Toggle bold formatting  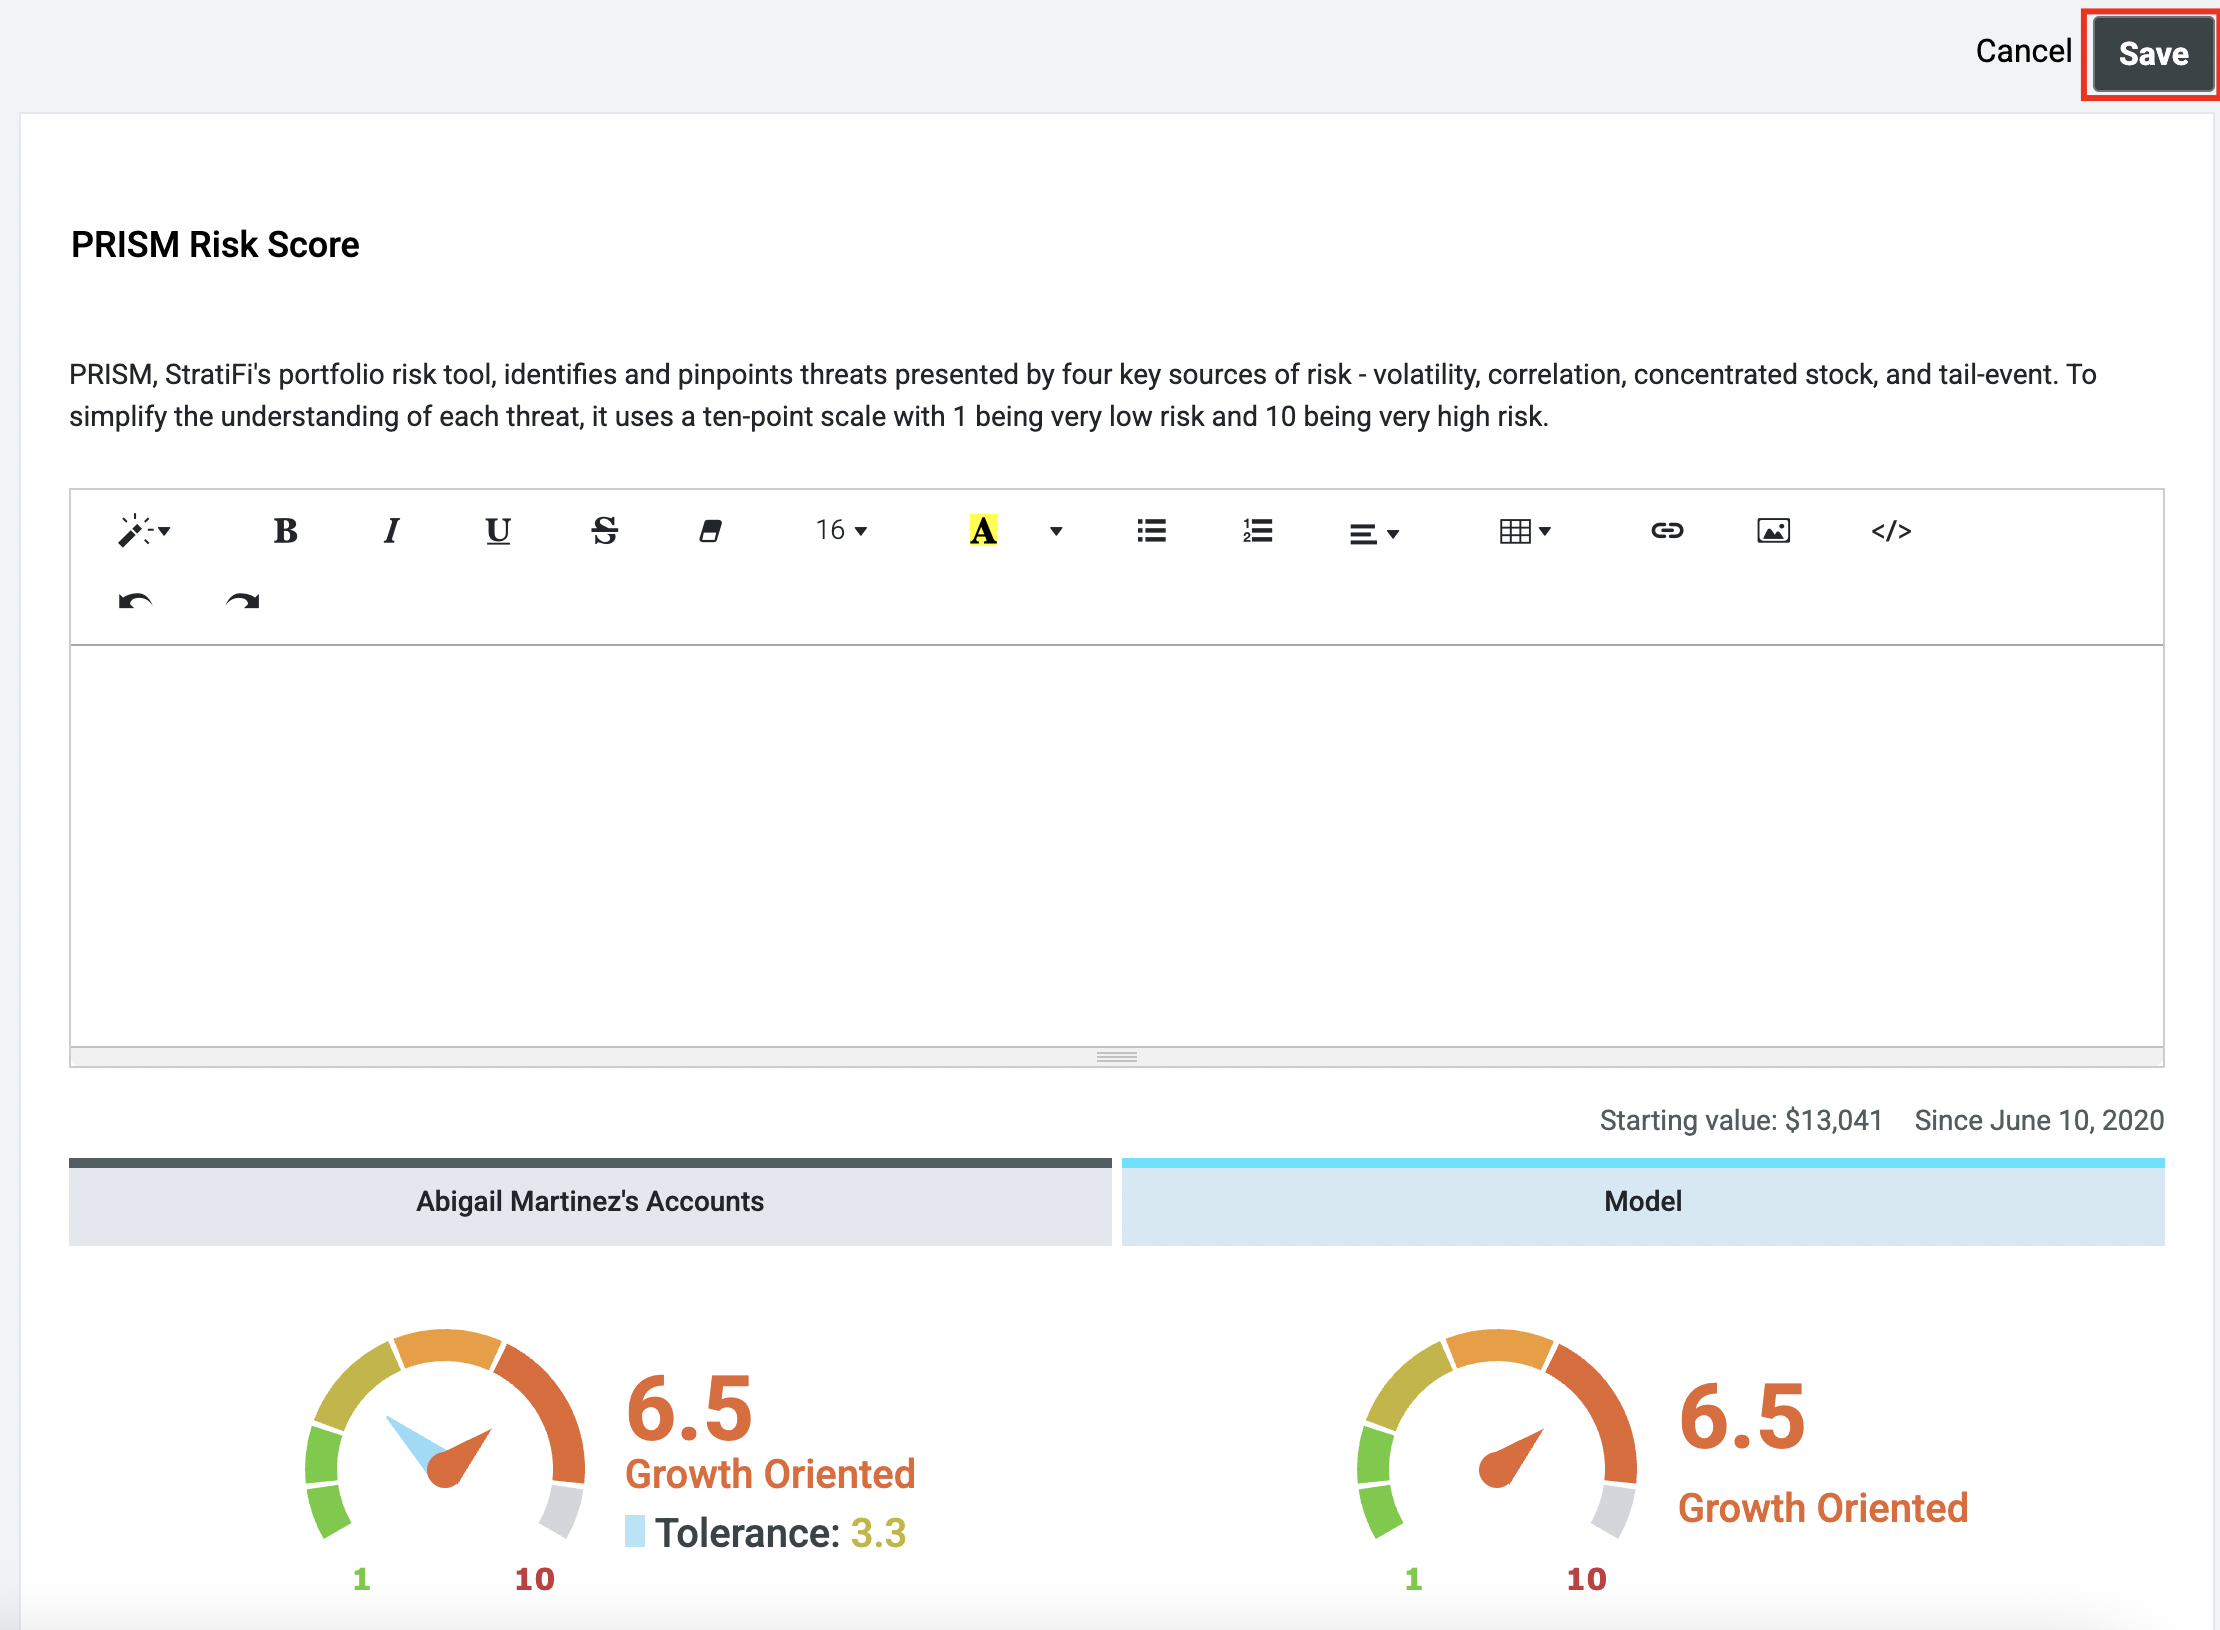[285, 530]
